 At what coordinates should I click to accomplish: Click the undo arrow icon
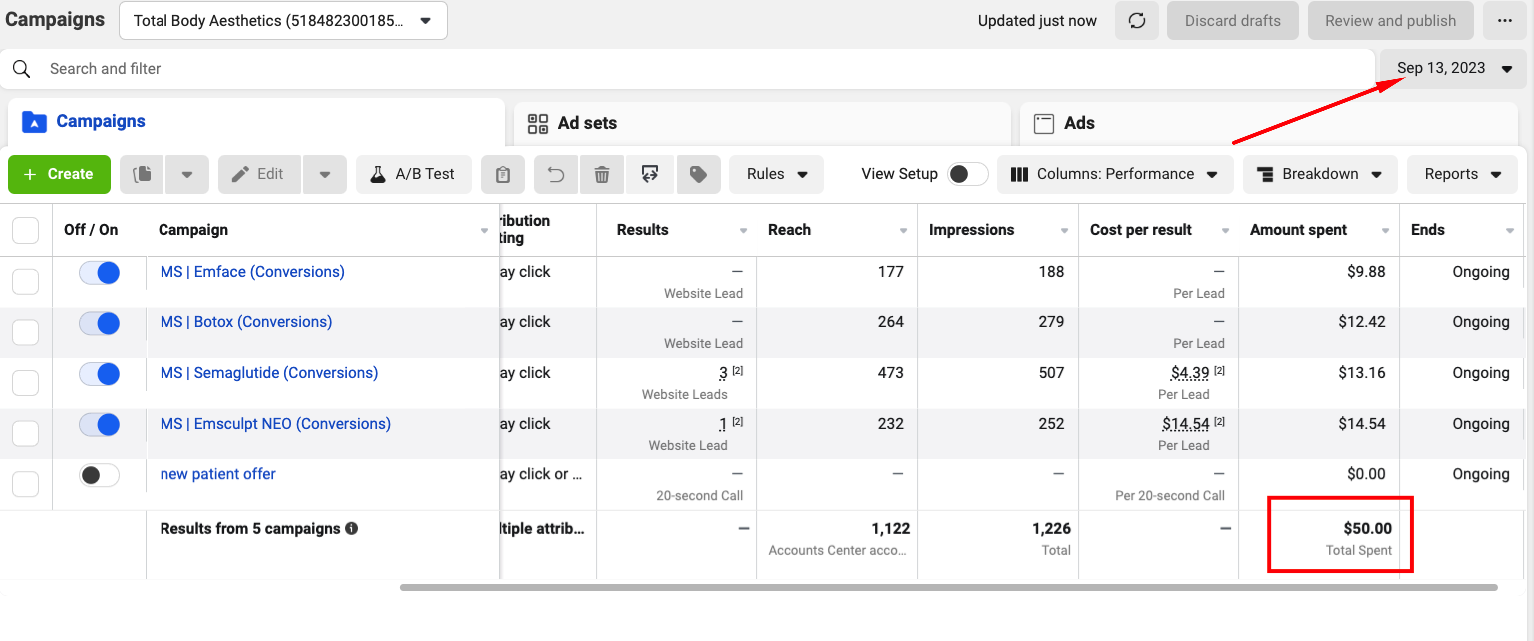coord(556,174)
